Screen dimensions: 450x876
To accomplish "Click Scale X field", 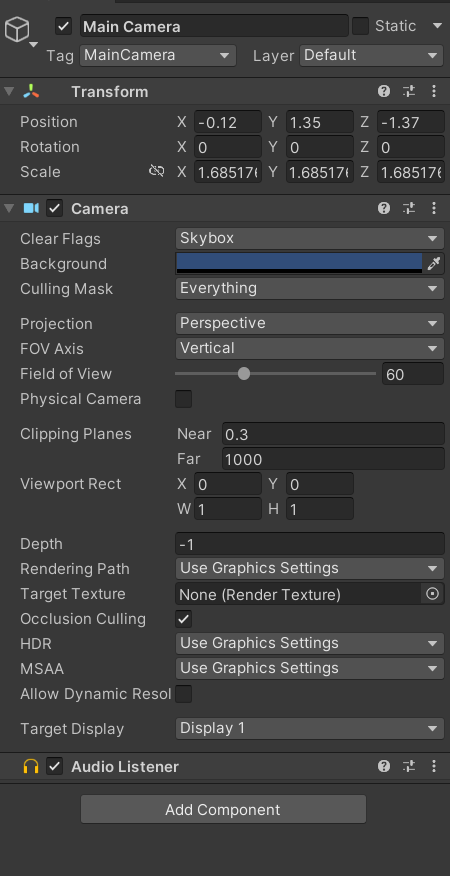I will 228,172.
